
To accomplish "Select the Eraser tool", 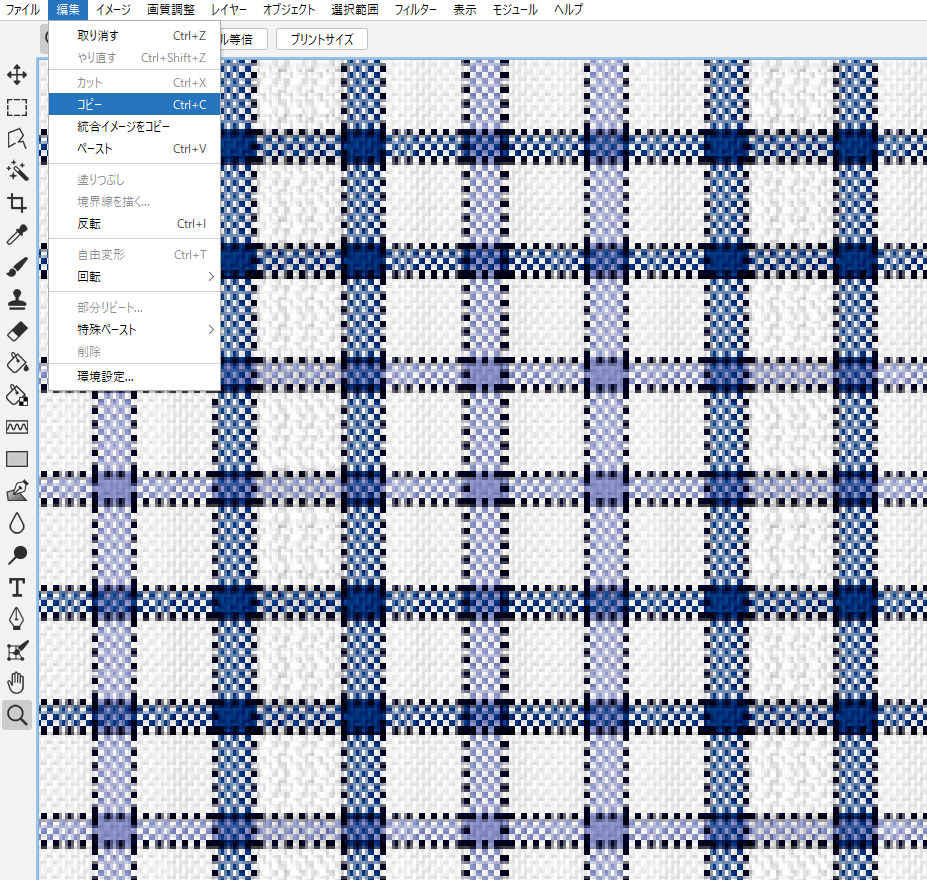I will (x=17, y=331).
